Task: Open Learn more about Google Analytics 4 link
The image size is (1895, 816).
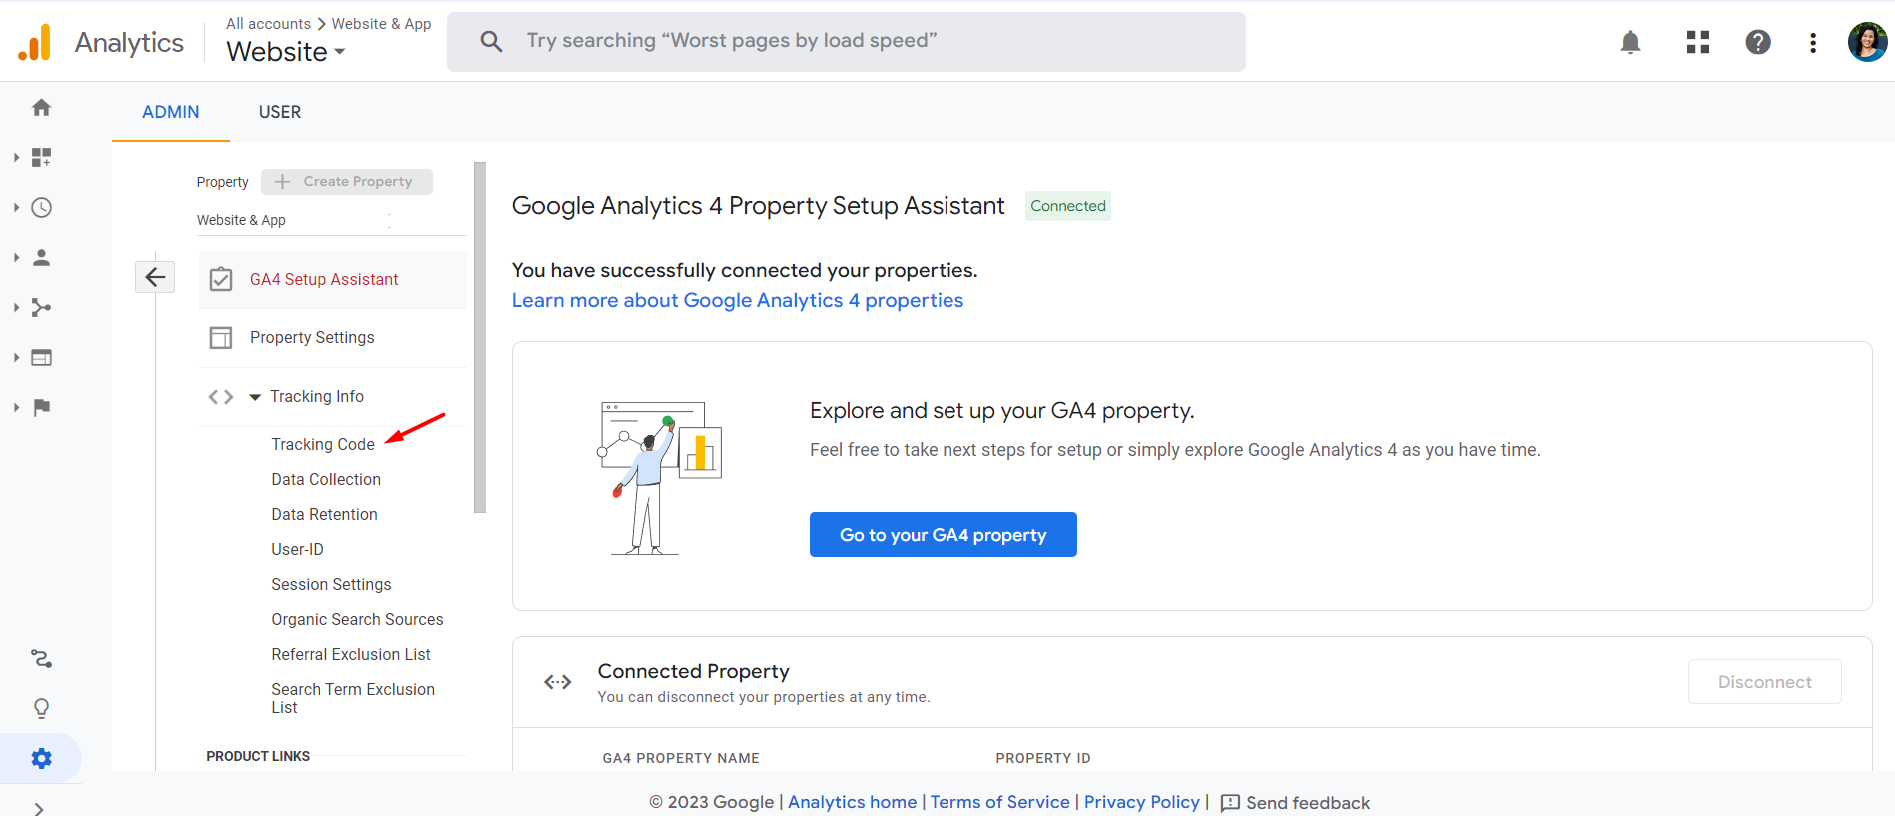Action: click(x=737, y=300)
